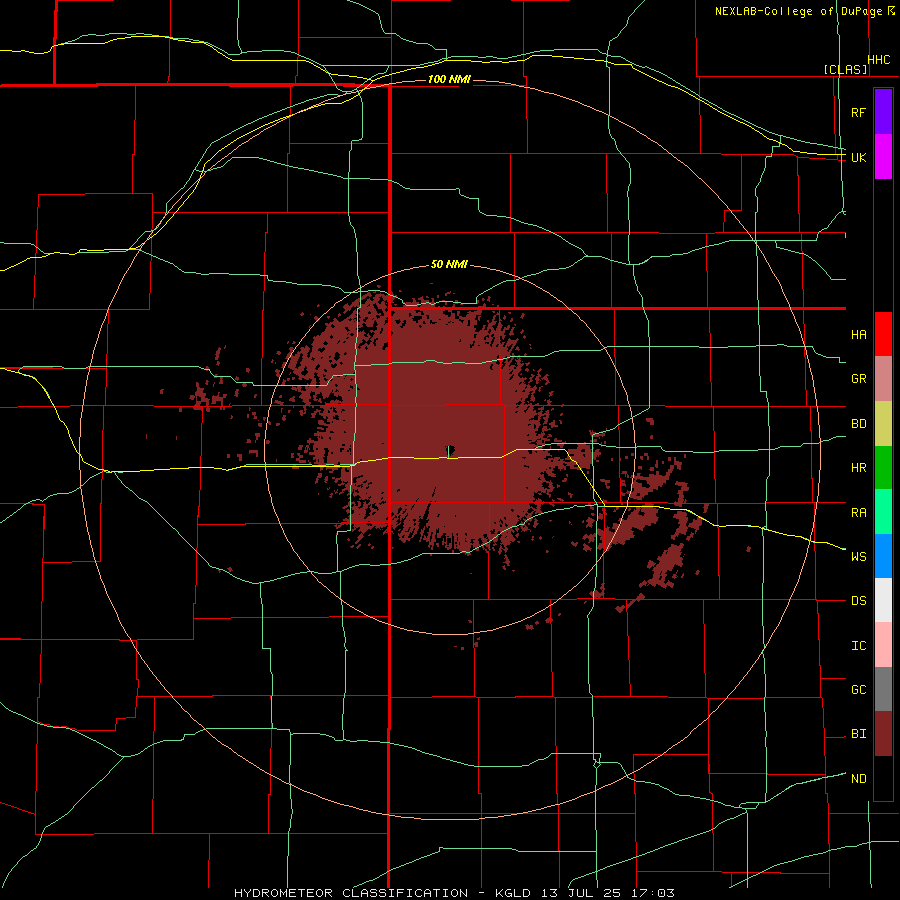Viewport: 900px width, 900px height.
Task: Select the WS blue legend swatch
Action: [883, 556]
